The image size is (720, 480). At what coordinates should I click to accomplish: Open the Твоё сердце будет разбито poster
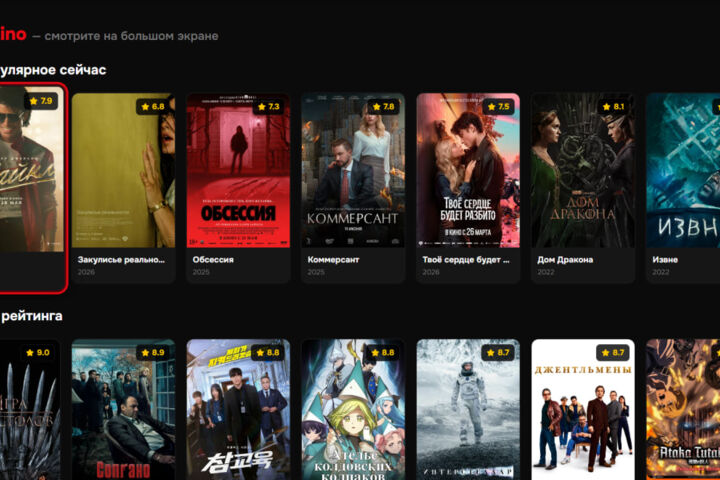point(468,170)
